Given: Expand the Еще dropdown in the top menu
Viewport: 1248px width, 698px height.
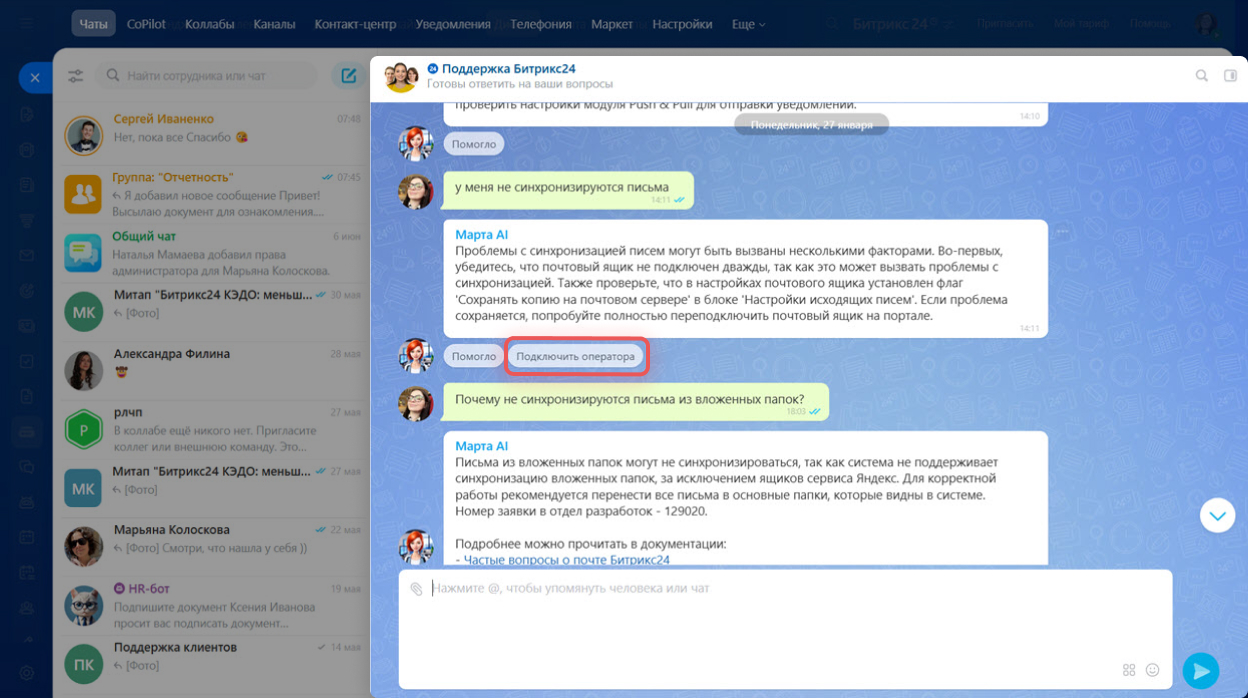Looking at the screenshot, I should coord(748,24).
